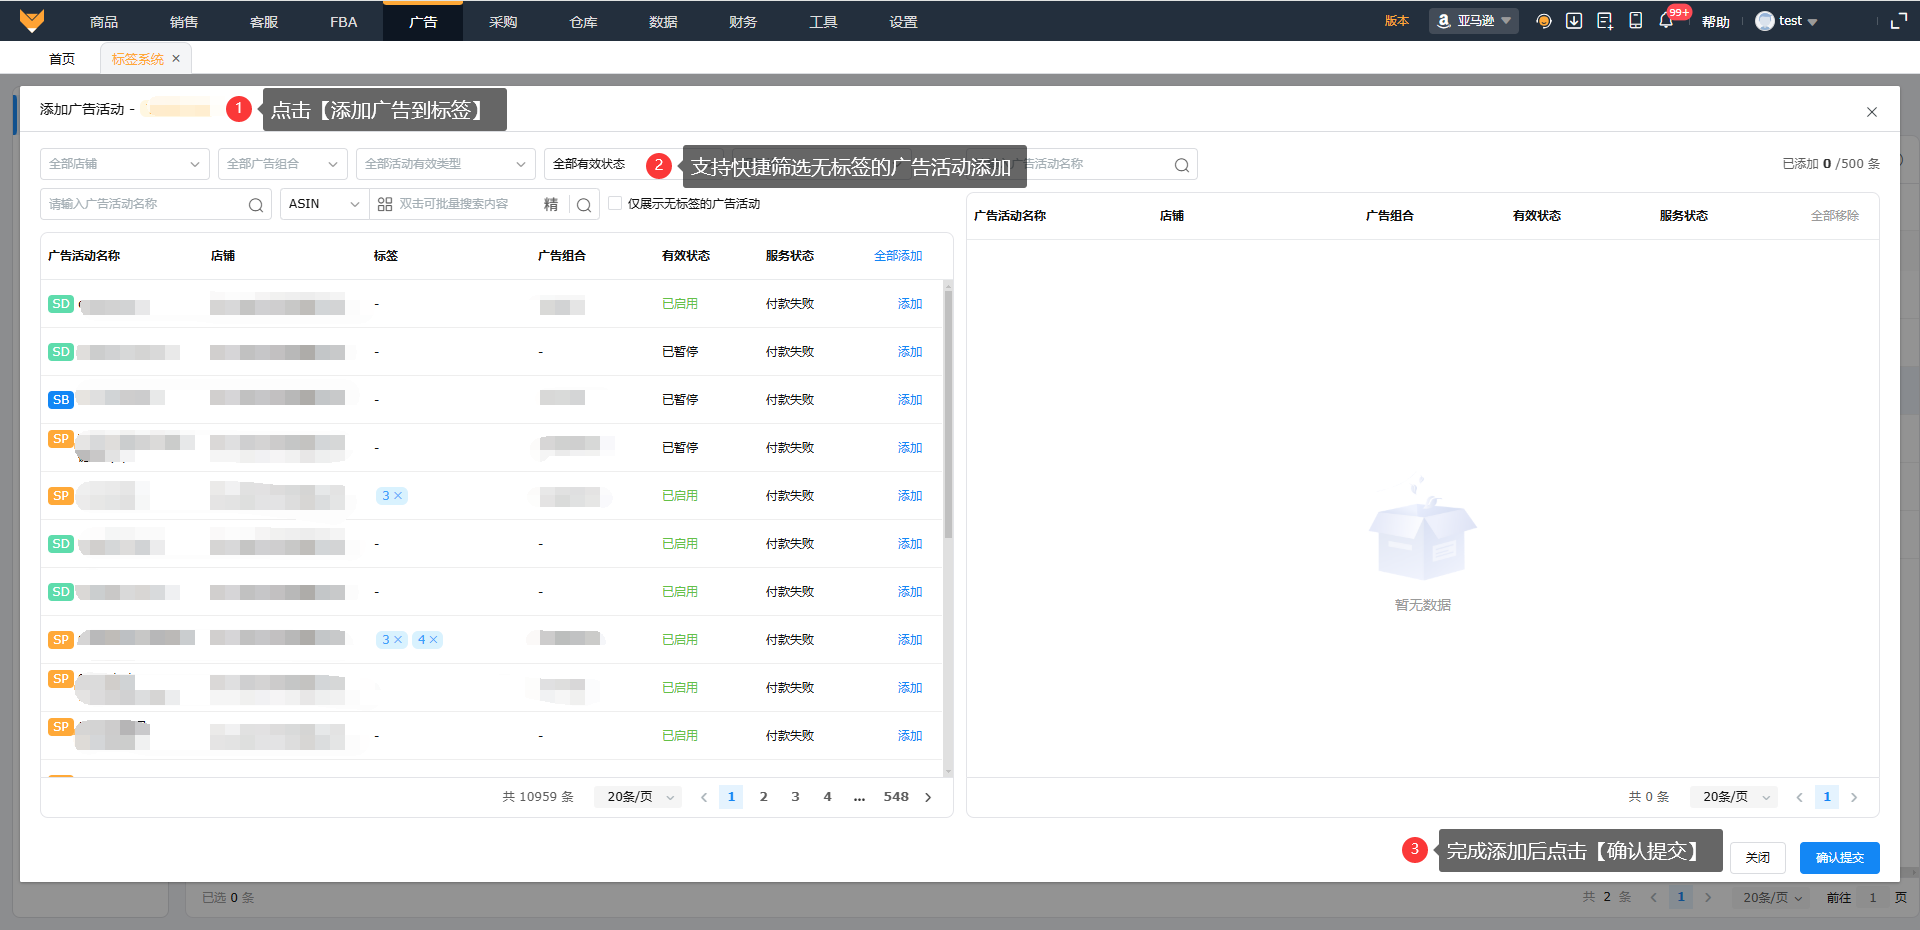This screenshot has width=1920, height=930.
Task: Open the FBA menu
Action: point(343,21)
